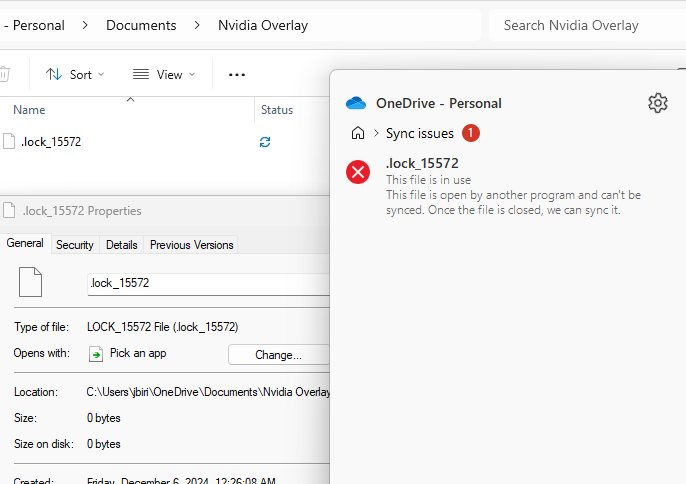Expand breadcrumb chevron after Documents
Viewport: 686px width, 484px height.
click(x=197, y=25)
